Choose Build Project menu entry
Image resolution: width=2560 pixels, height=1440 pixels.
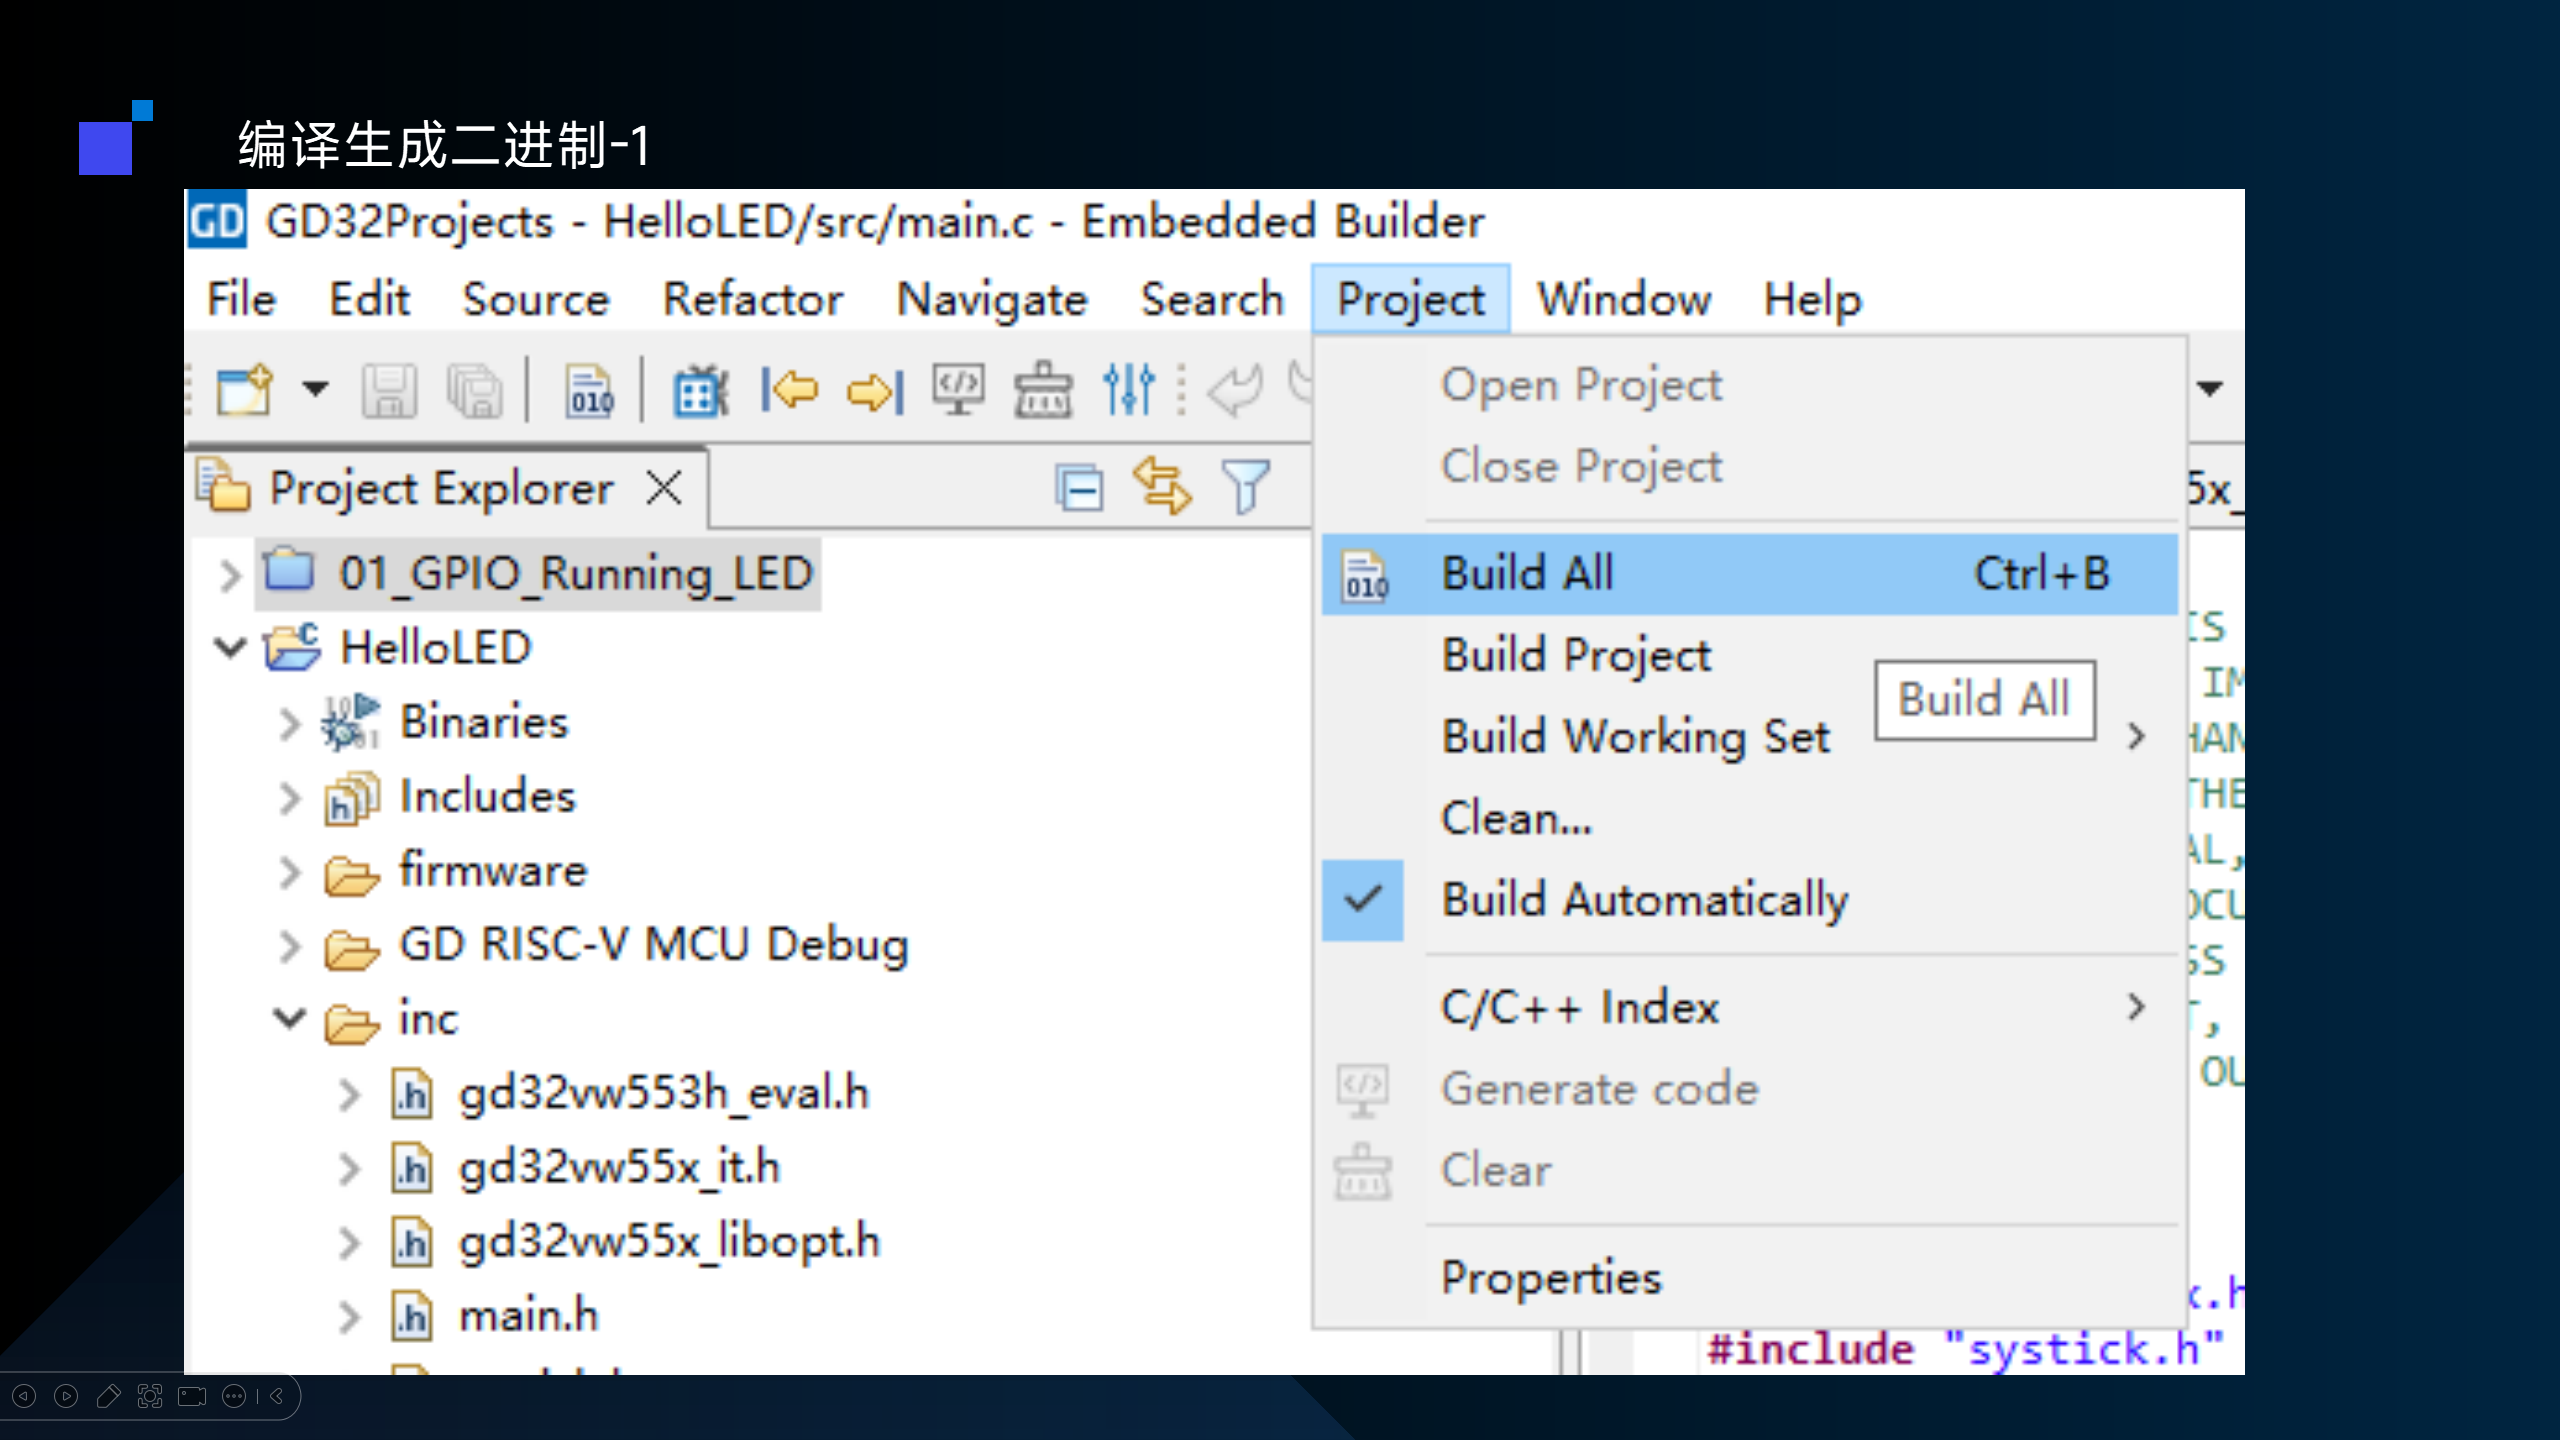tap(1576, 655)
